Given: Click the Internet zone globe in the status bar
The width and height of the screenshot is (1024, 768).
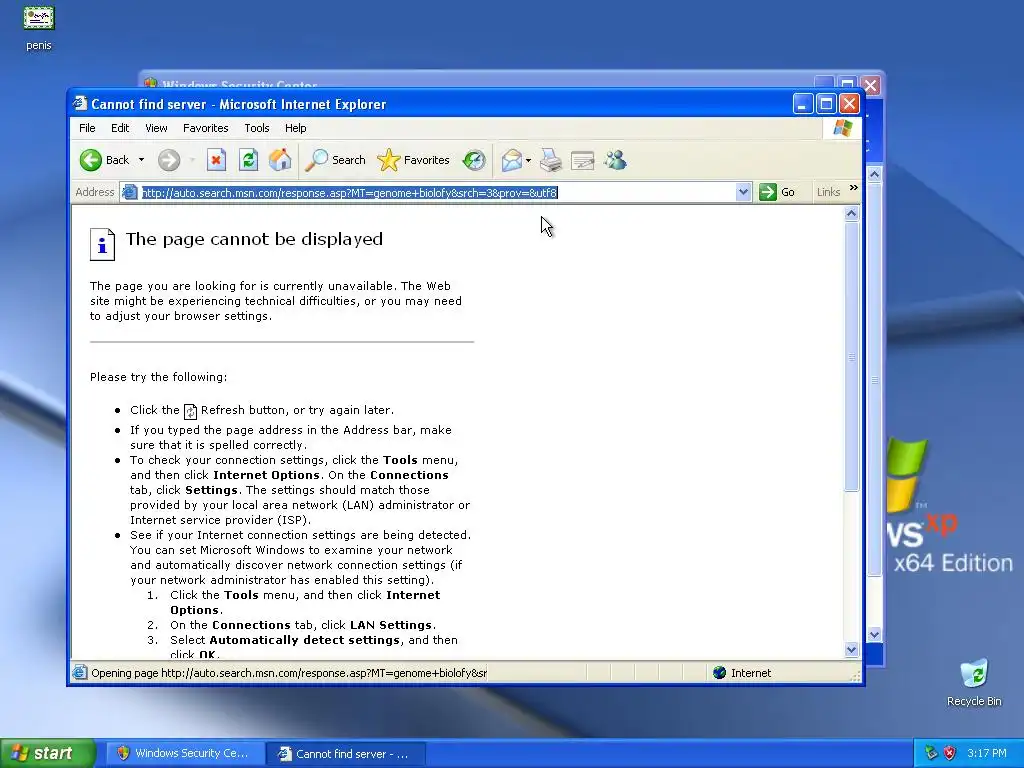Looking at the screenshot, I should (720, 673).
